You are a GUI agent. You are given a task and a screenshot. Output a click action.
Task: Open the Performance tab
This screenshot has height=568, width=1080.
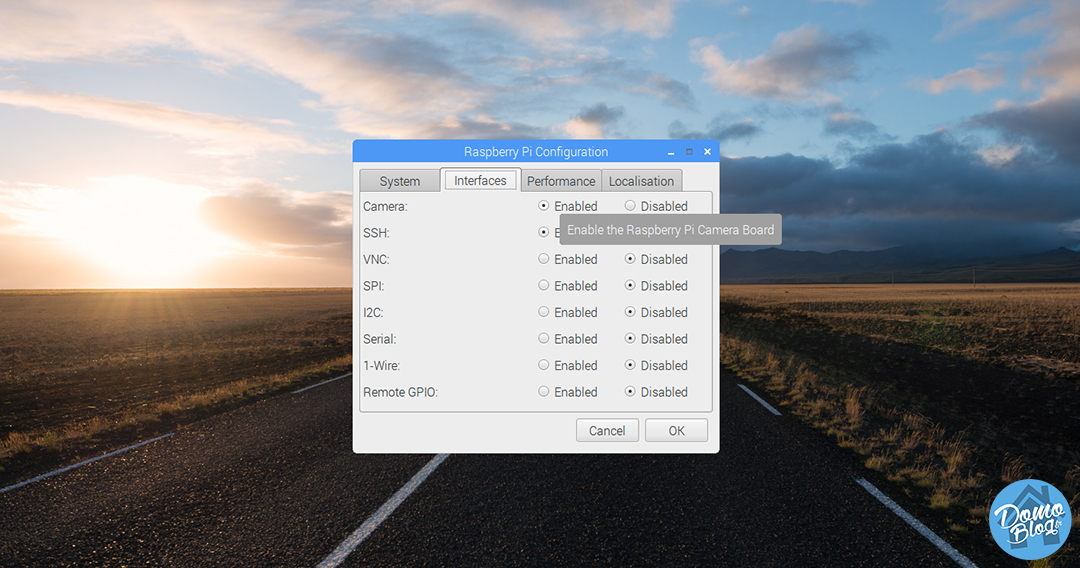click(561, 181)
